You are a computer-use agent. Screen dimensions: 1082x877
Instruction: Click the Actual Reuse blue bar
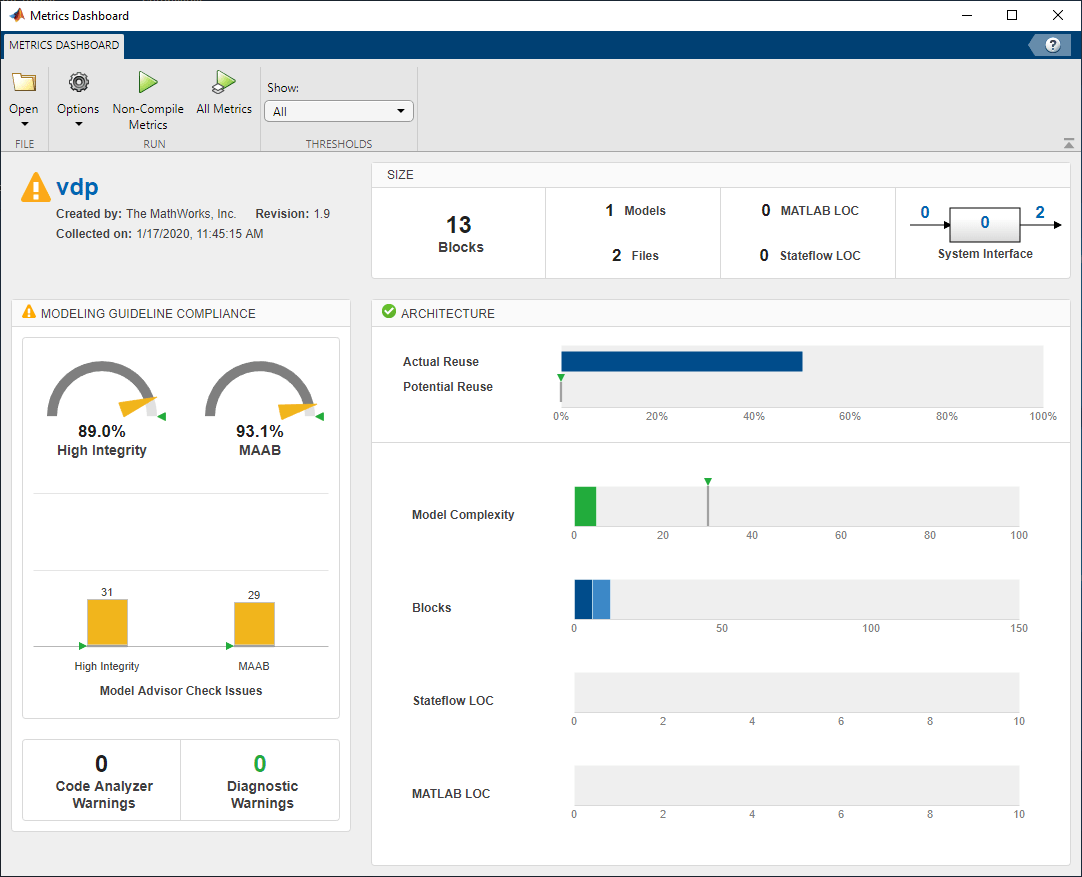coord(681,361)
